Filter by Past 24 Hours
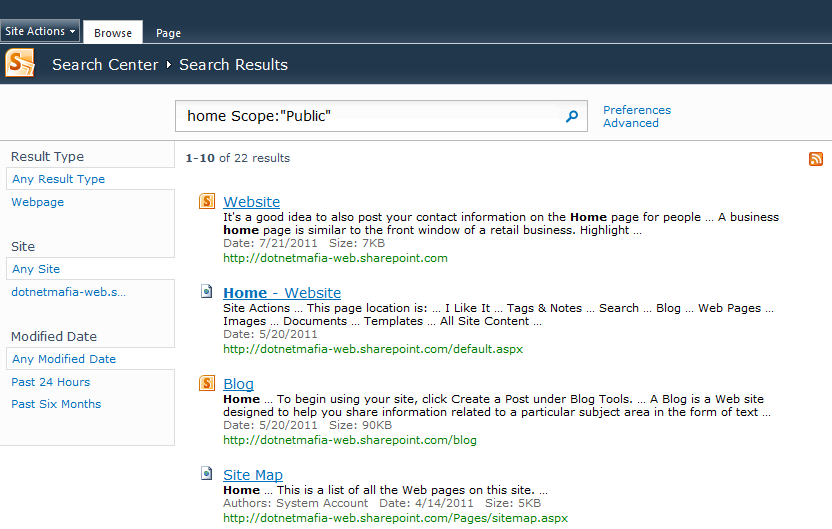Image resolution: width=832 pixels, height=529 pixels. tap(51, 382)
